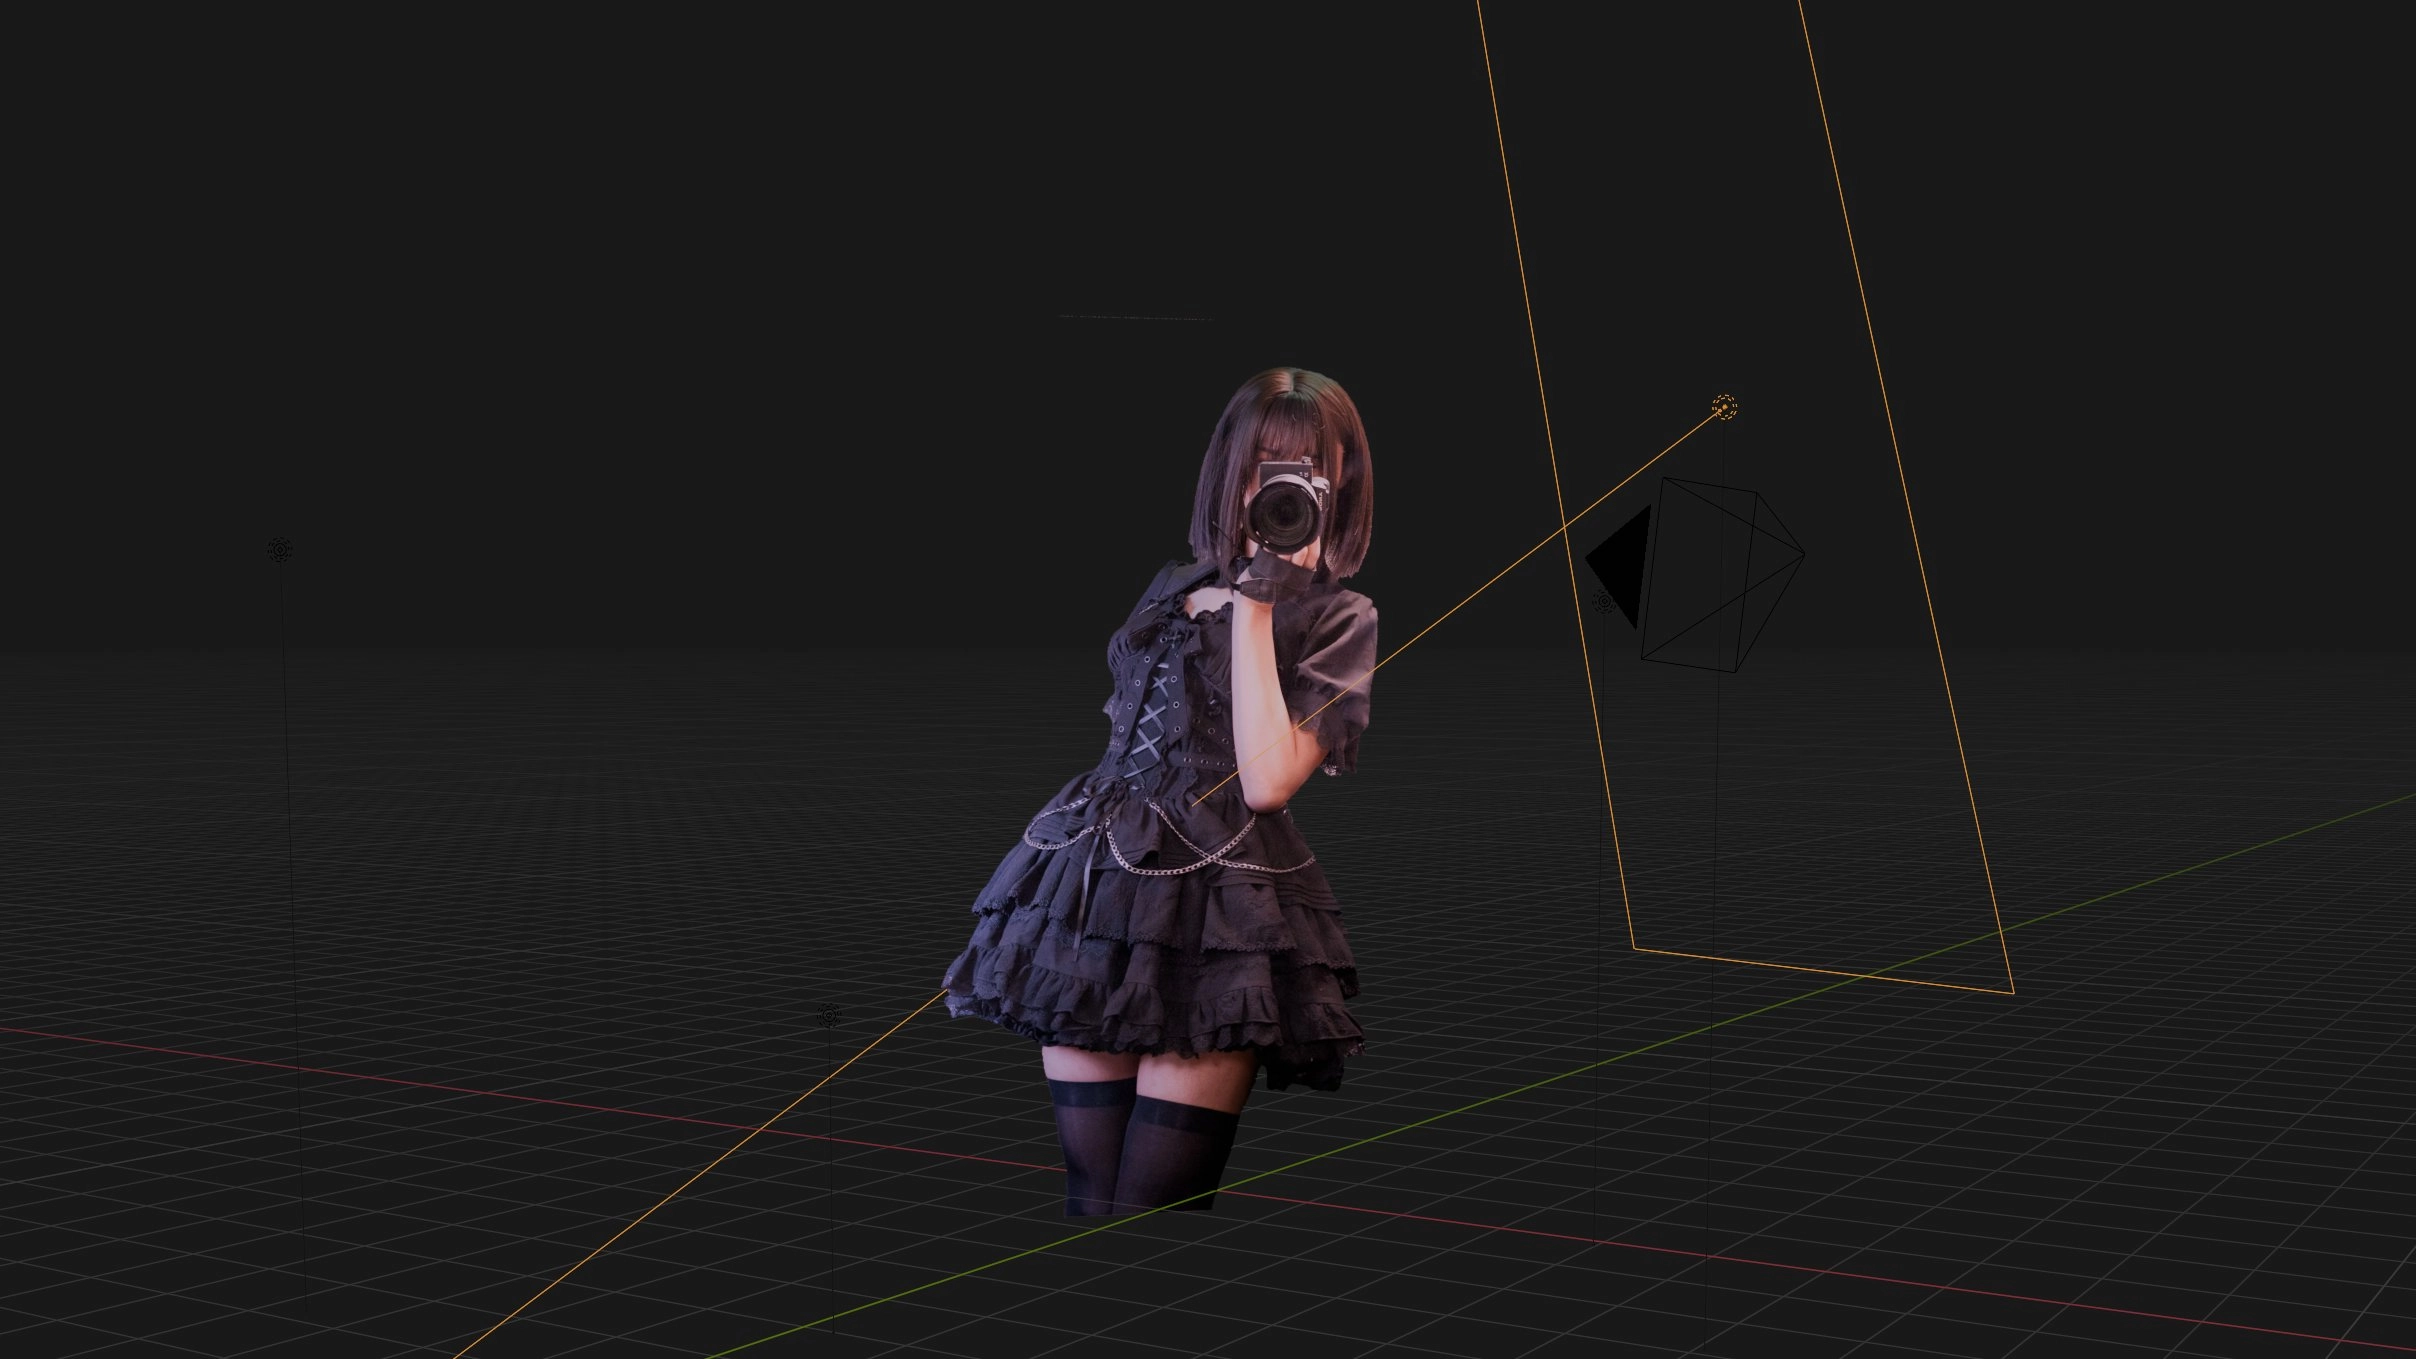
Task: Select the black wireframe camera object
Action: point(1722,574)
